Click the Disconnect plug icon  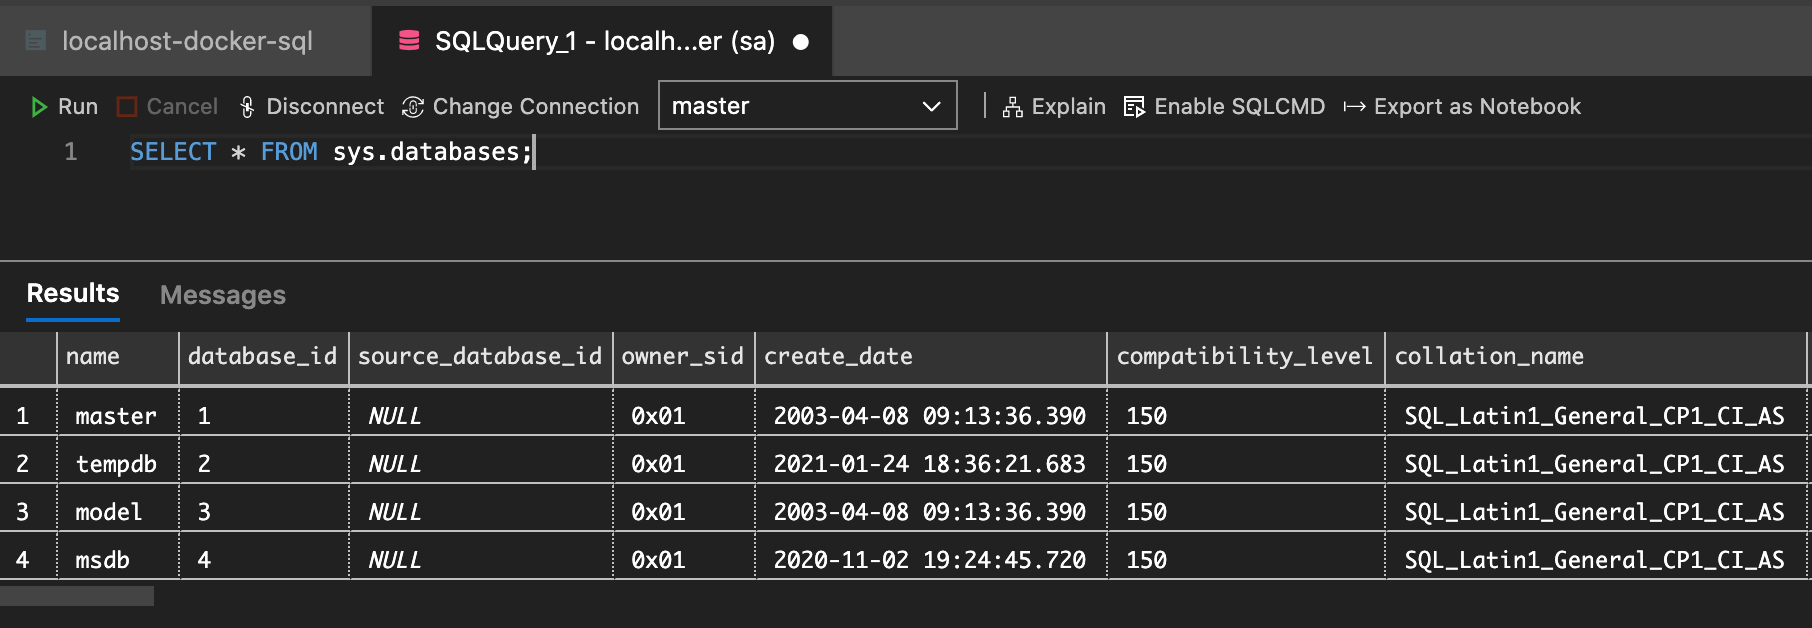[x=247, y=107]
